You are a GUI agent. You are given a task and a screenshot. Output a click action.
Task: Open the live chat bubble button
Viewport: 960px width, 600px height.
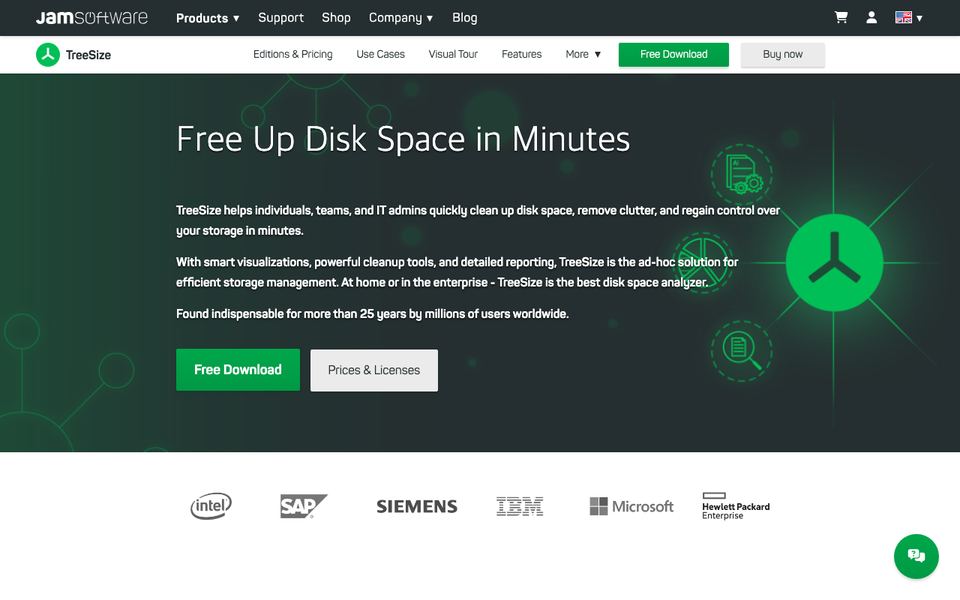(916, 556)
